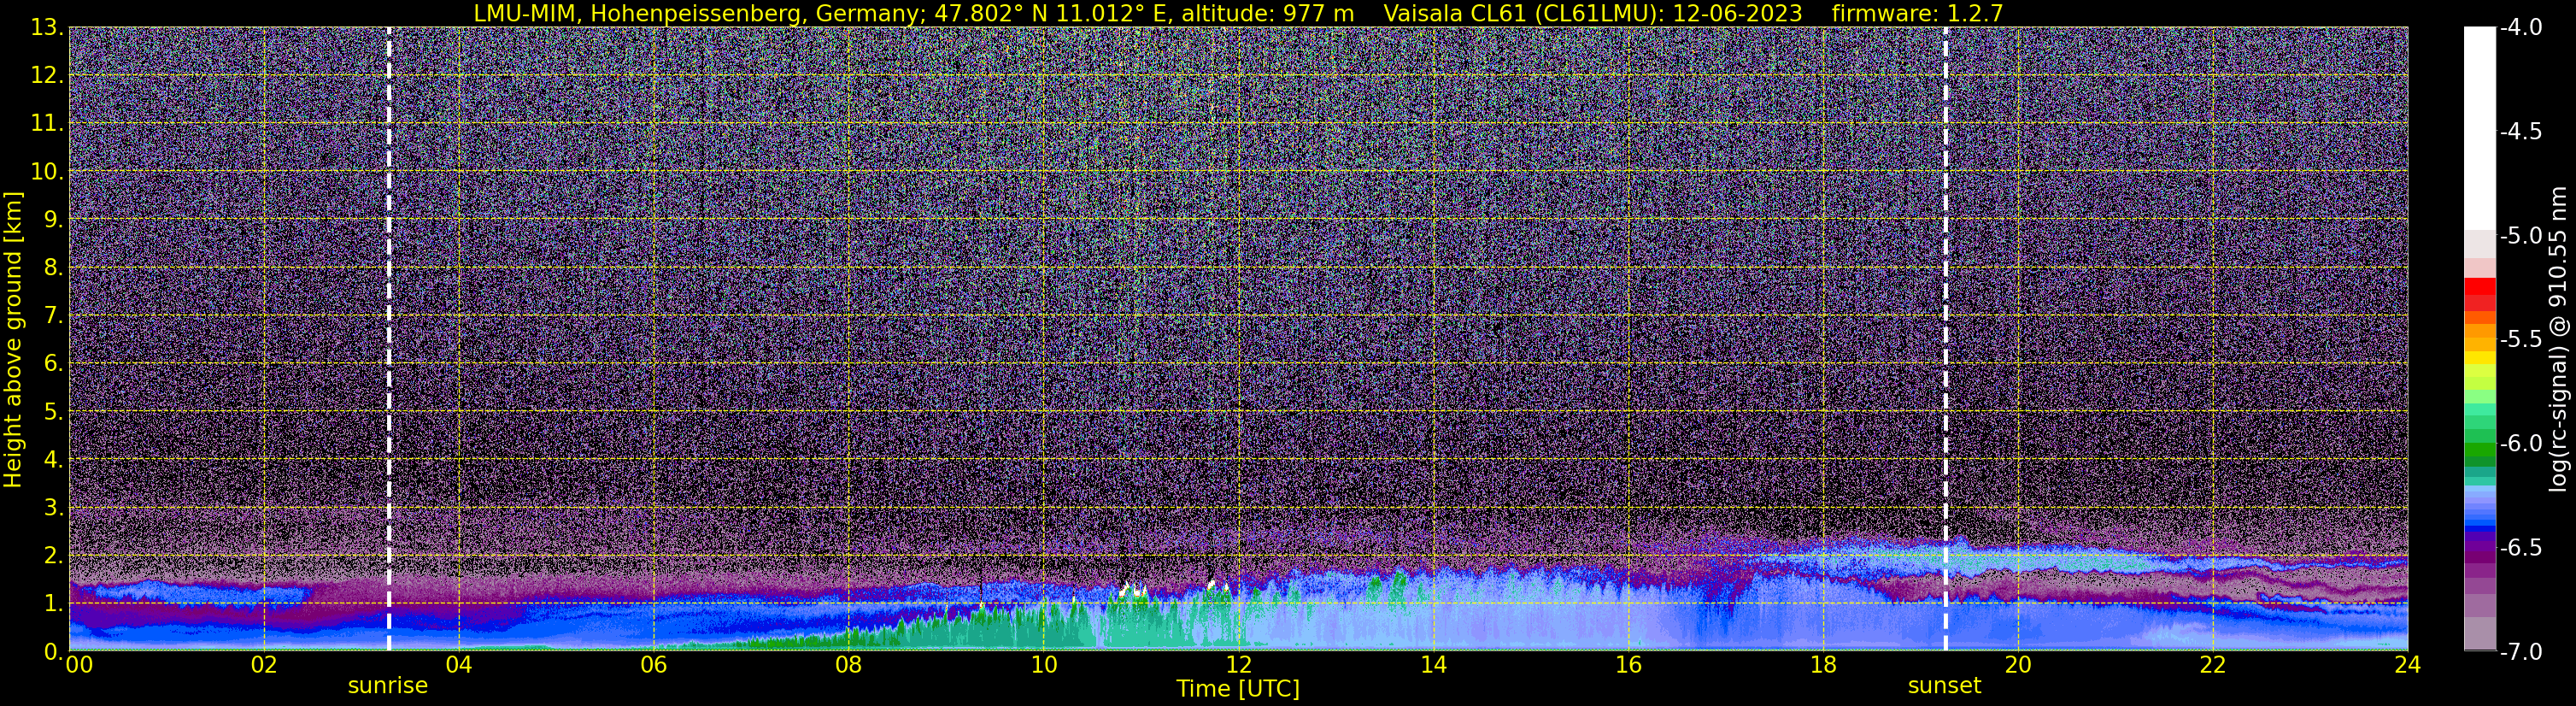
Task: Click the "sunset" label below the time axis
Action: (1944, 686)
